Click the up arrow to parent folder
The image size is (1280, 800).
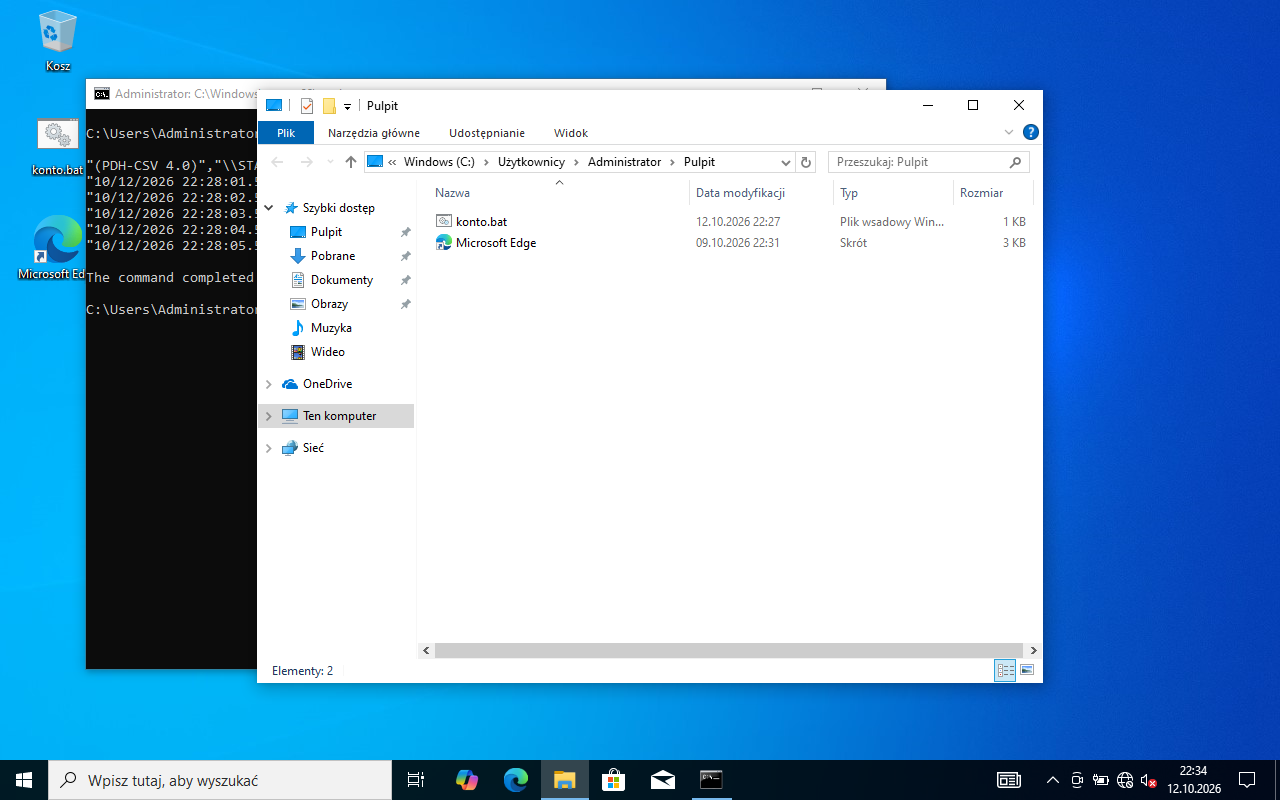(350, 162)
